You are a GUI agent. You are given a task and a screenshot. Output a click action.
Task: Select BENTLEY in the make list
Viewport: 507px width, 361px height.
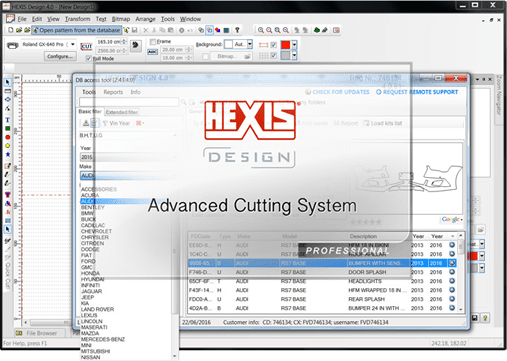[x=93, y=207]
